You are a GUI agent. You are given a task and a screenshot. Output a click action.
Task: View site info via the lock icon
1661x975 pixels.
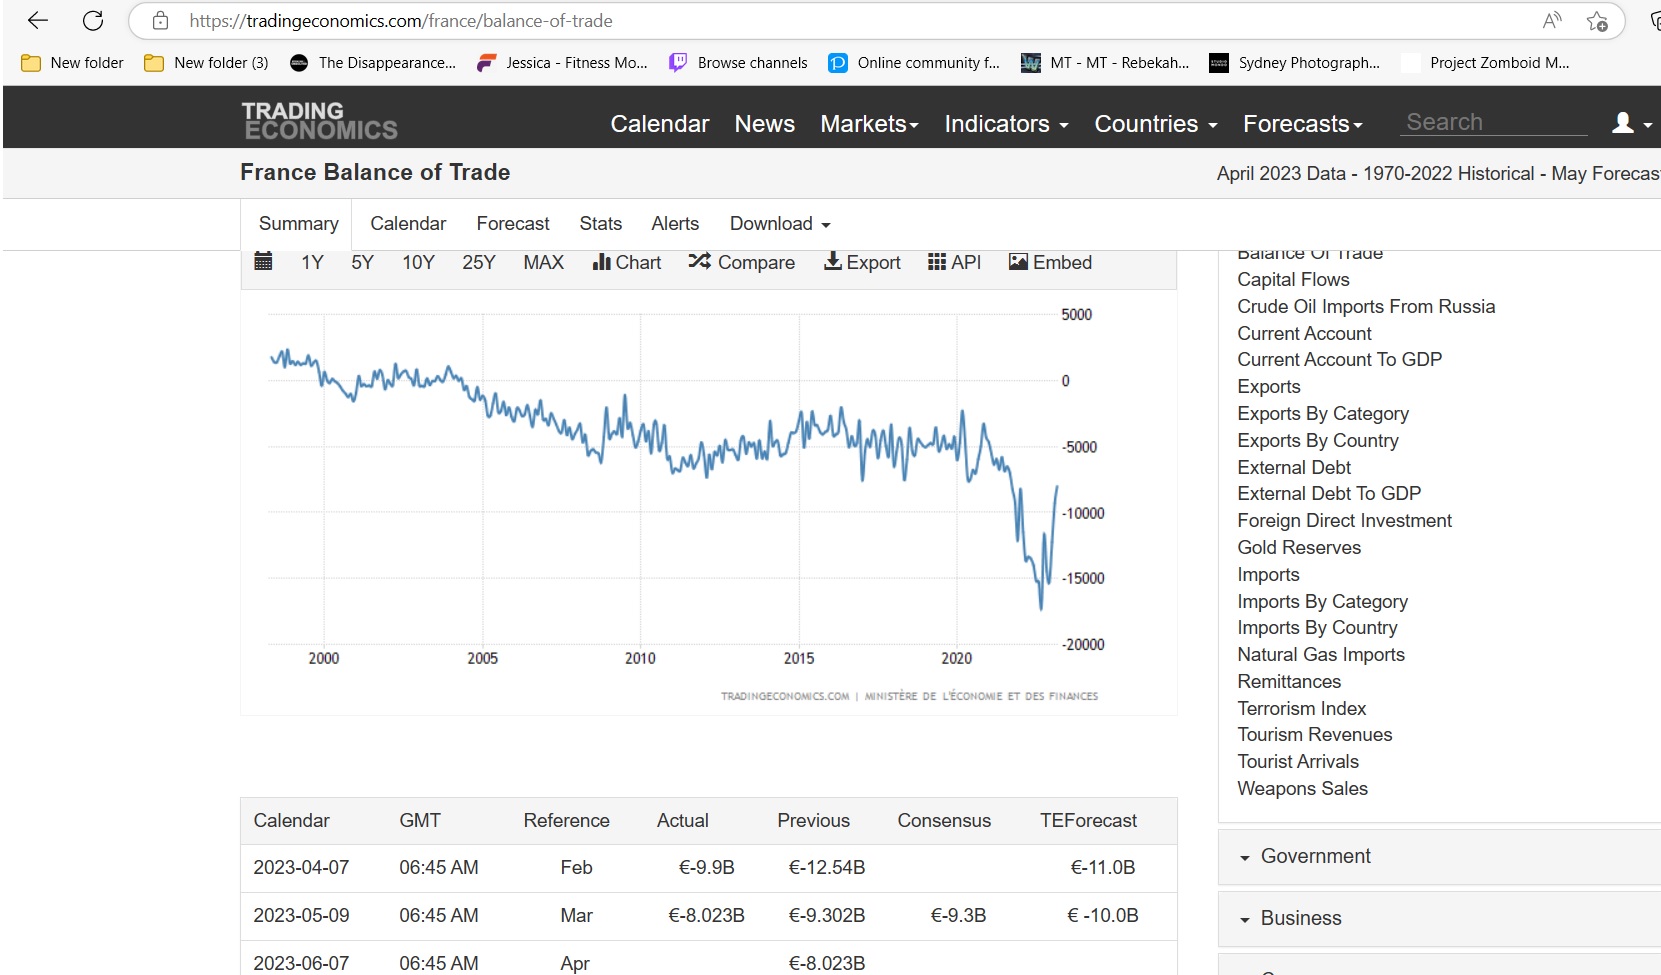(x=160, y=20)
